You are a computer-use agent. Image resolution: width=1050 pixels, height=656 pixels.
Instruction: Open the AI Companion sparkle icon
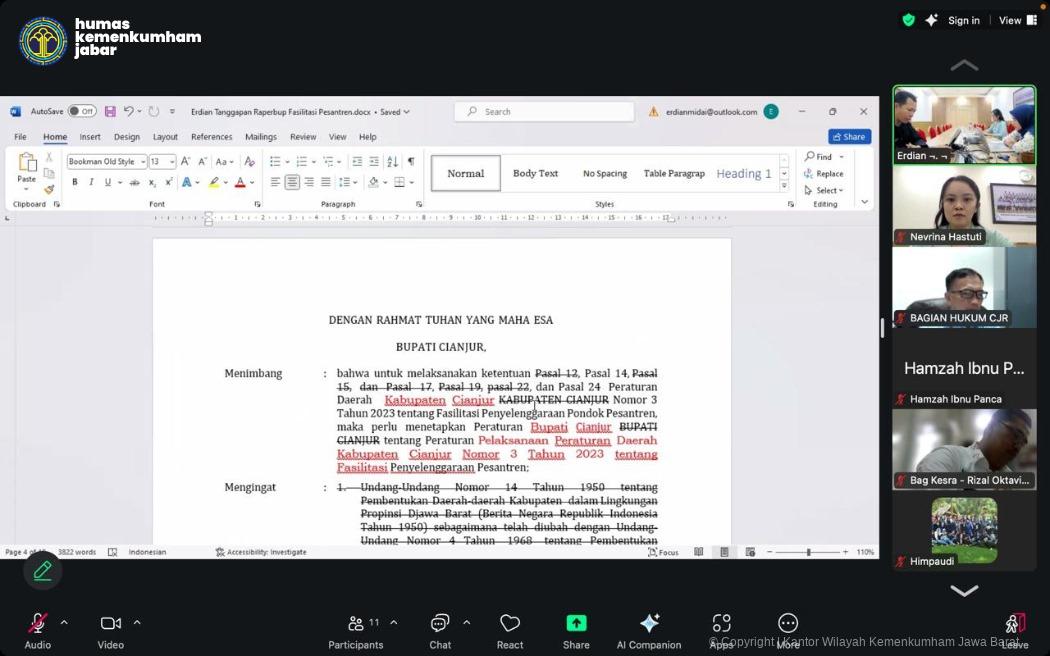pos(649,623)
